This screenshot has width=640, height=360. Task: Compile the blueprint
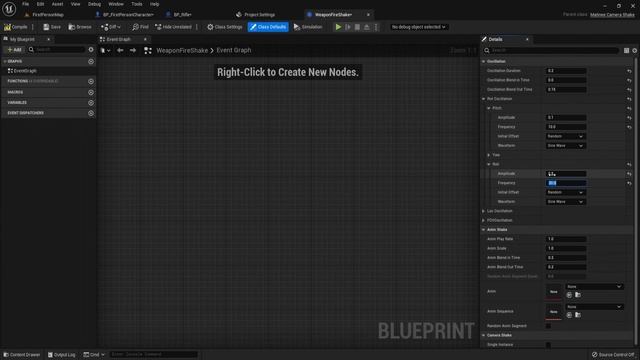click(x=16, y=27)
